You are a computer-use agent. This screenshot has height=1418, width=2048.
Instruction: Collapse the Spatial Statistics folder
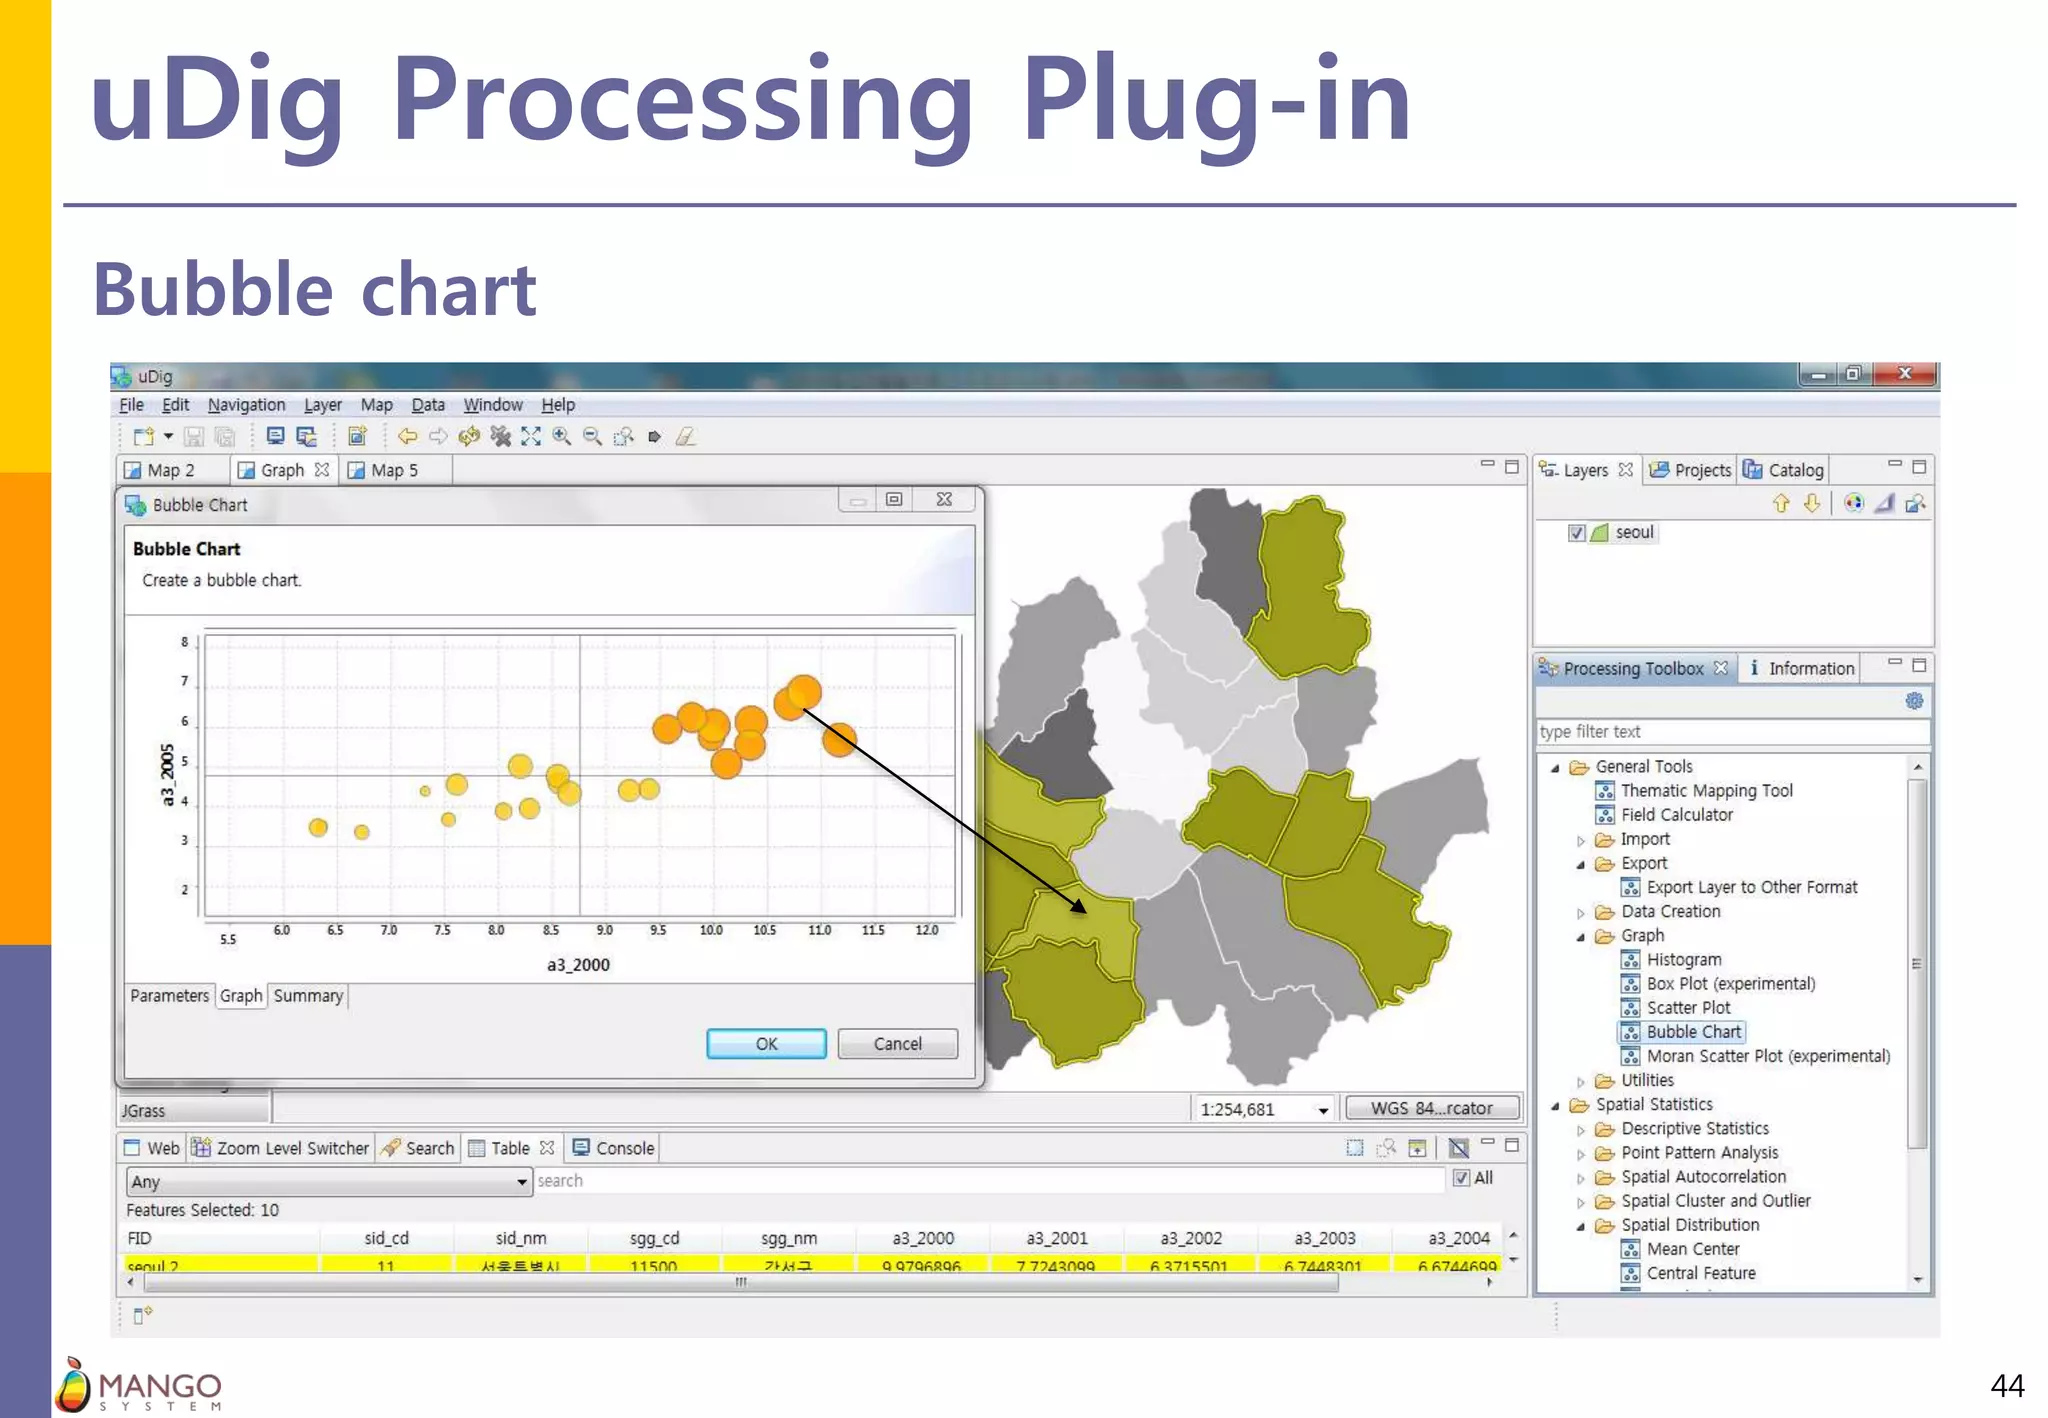click(x=1555, y=1106)
